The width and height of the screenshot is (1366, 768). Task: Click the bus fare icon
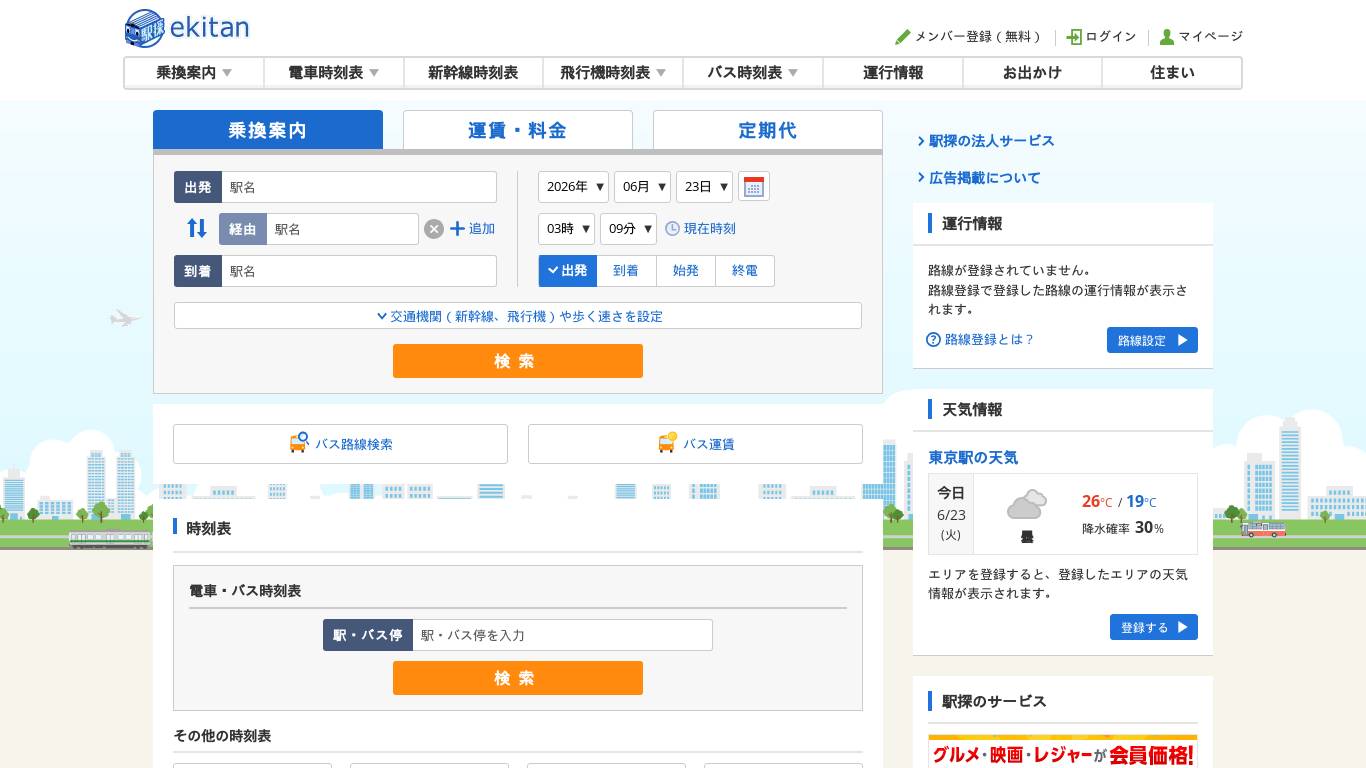[667, 443]
